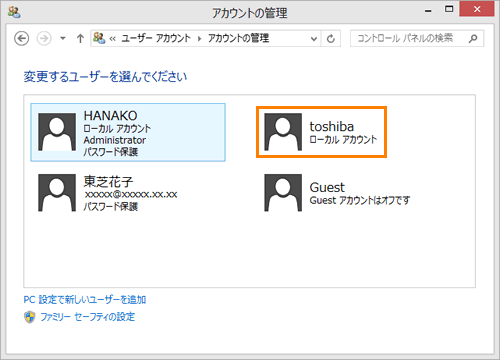The width and height of the screenshot is (500, 360).
Task: Open ファミリー セーフティの設定 link
Action: [x=88, y=317]
